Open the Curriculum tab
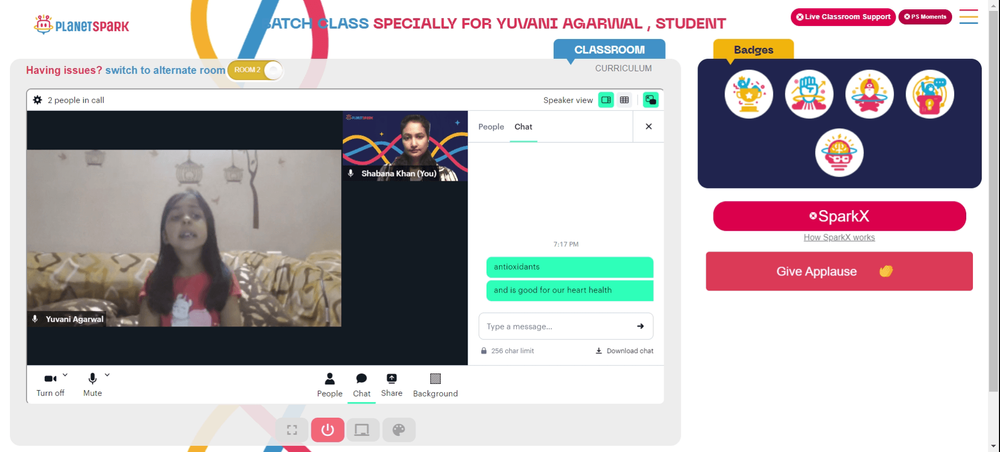Image resolution: width=1000 pixels, height=452 pixels. pyautogui.click(x=624, y=68)
